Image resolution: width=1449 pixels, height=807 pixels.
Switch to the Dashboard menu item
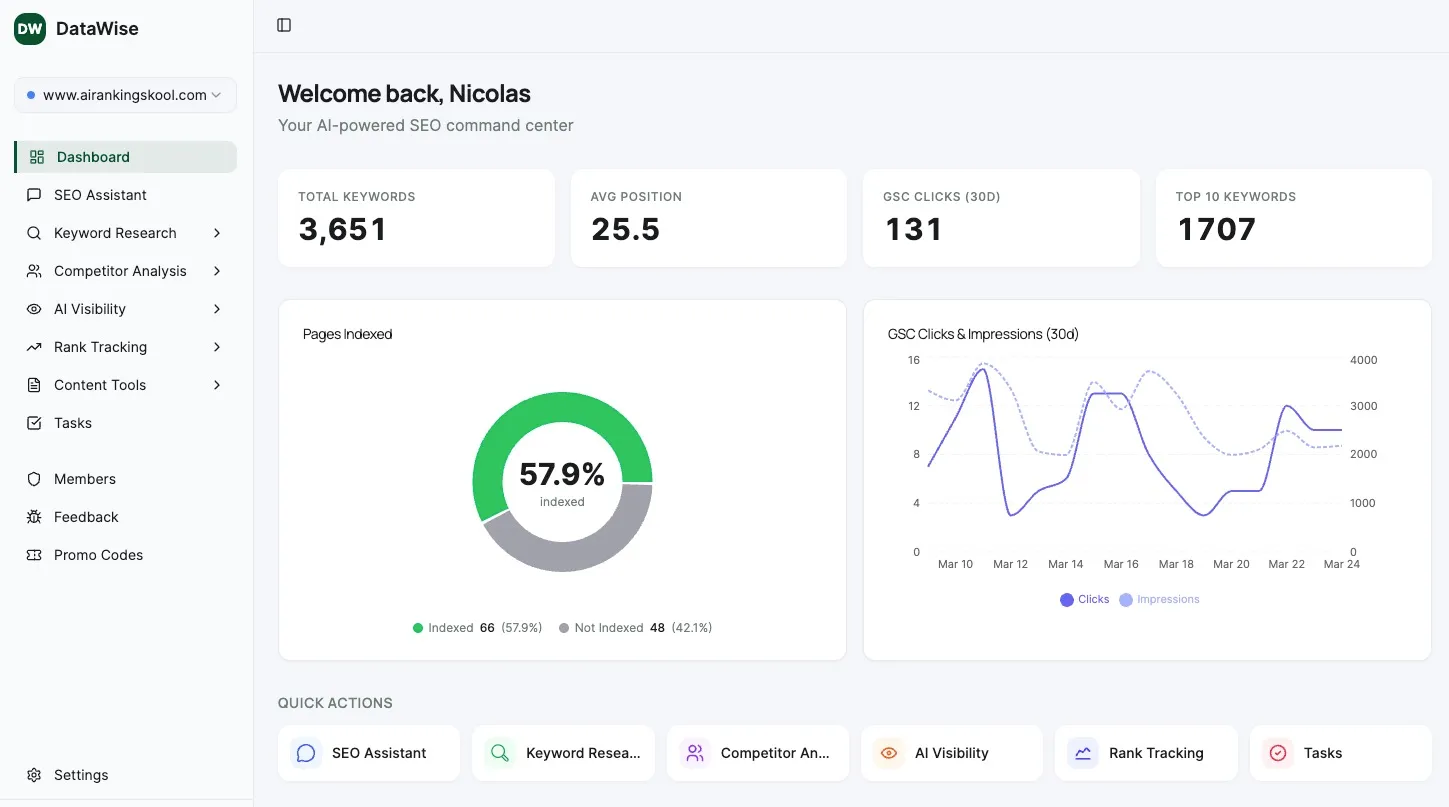coord(93,156)
